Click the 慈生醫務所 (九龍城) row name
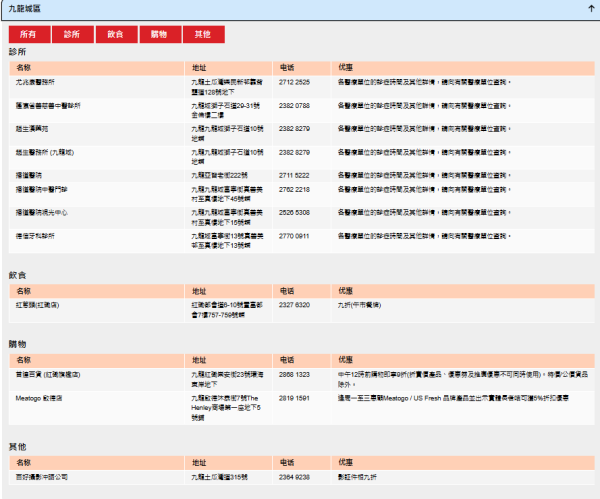Viewport: 600px width, 499px height. point(44,152)
